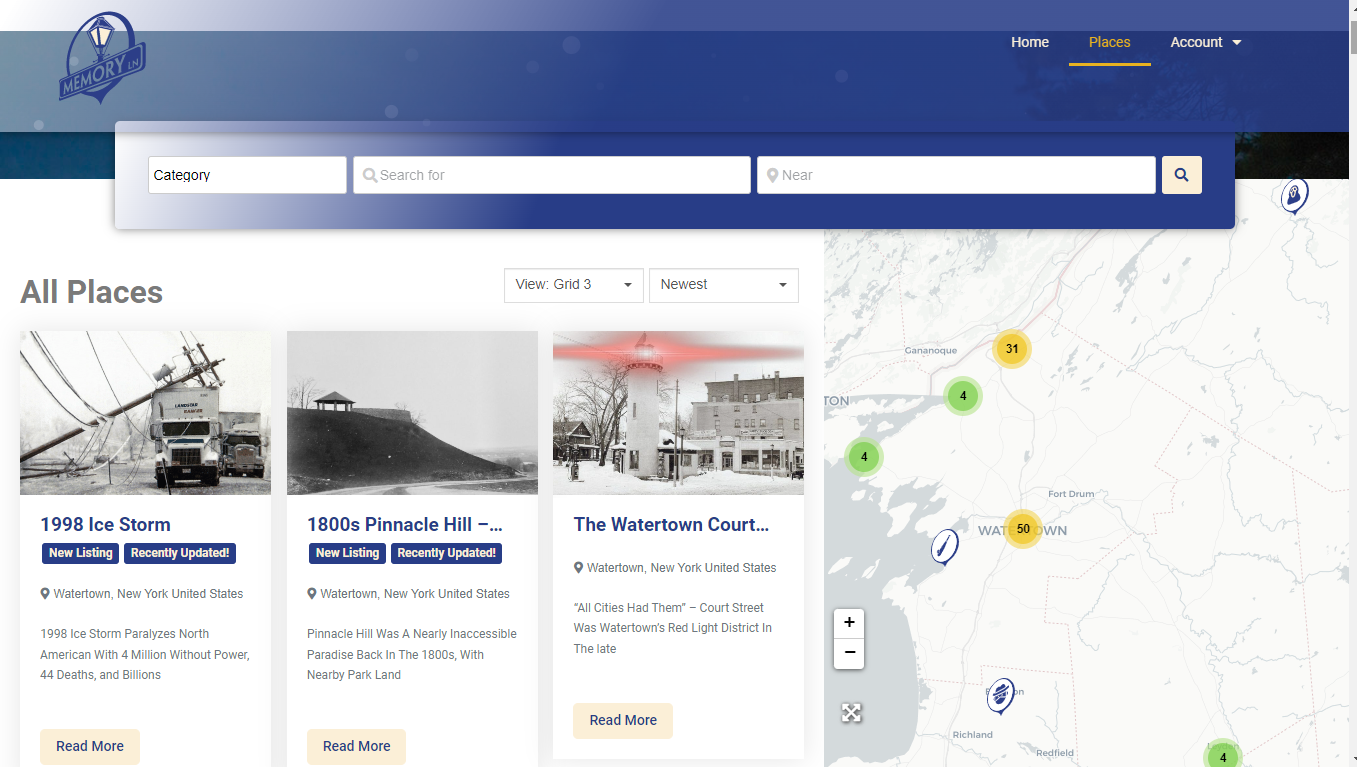Click the Category field
This screenshot has width=1357, height=767.
tap(247, 175)
